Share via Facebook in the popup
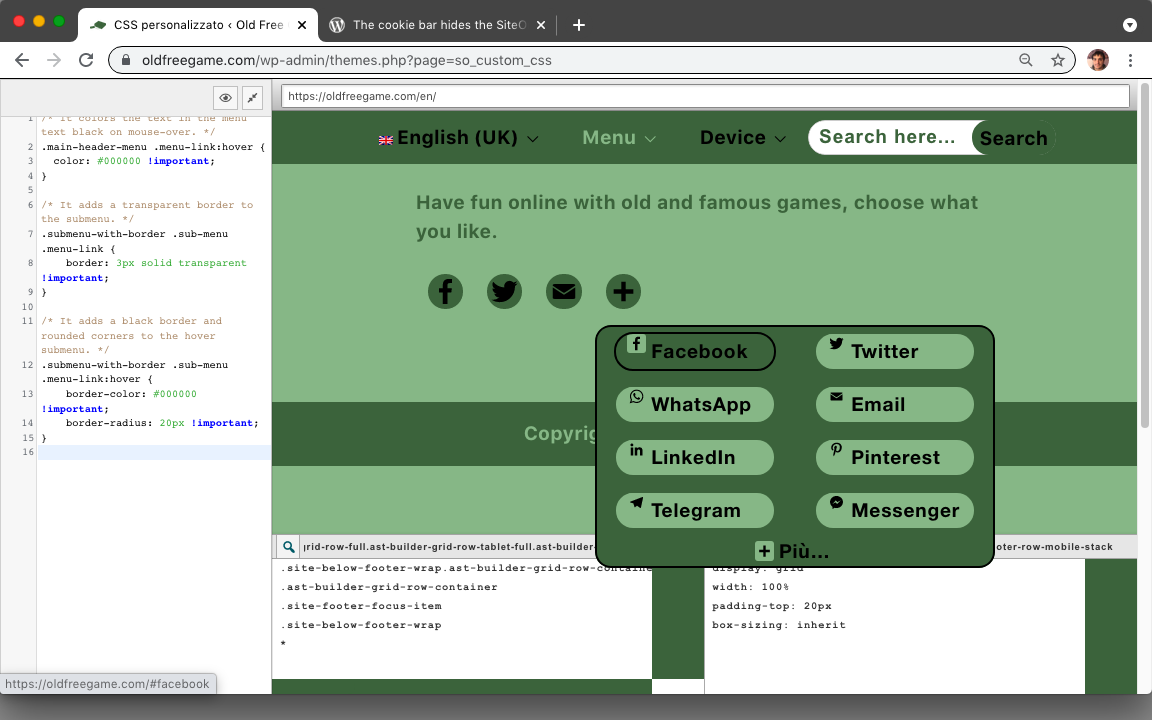 click(695, 351)
